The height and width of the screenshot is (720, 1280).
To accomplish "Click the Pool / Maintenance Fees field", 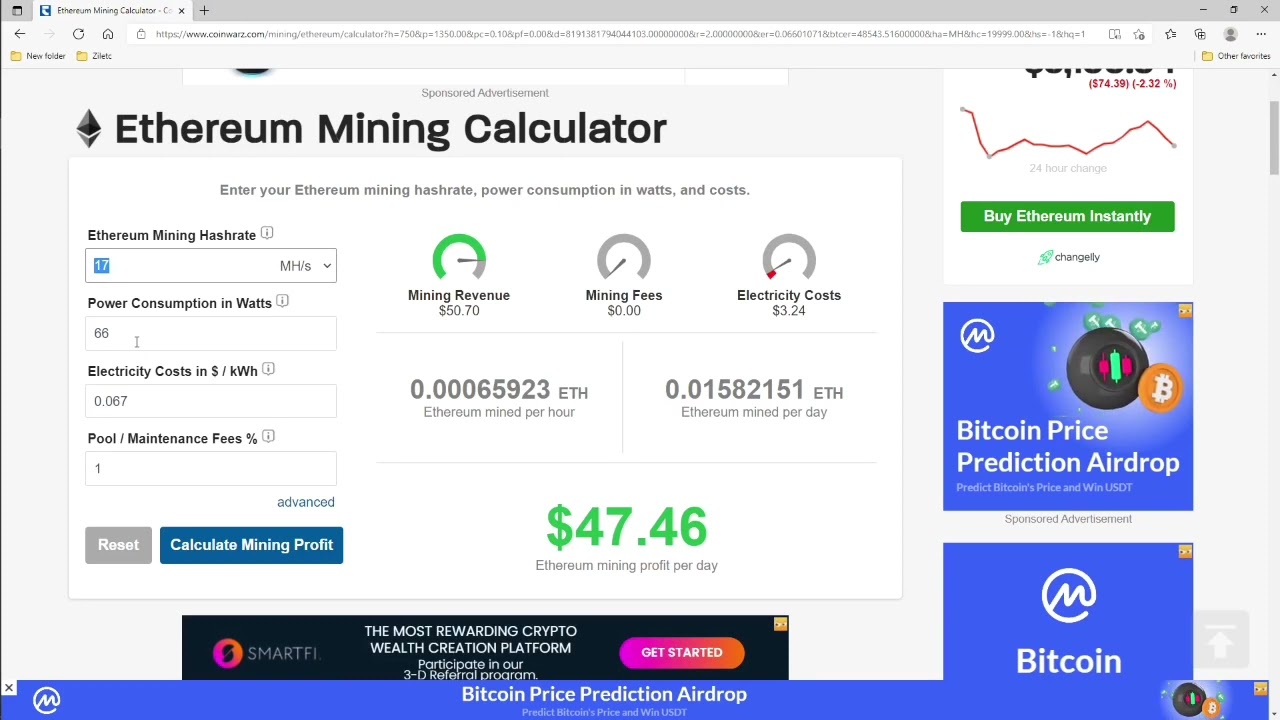I will pos(211,469).
